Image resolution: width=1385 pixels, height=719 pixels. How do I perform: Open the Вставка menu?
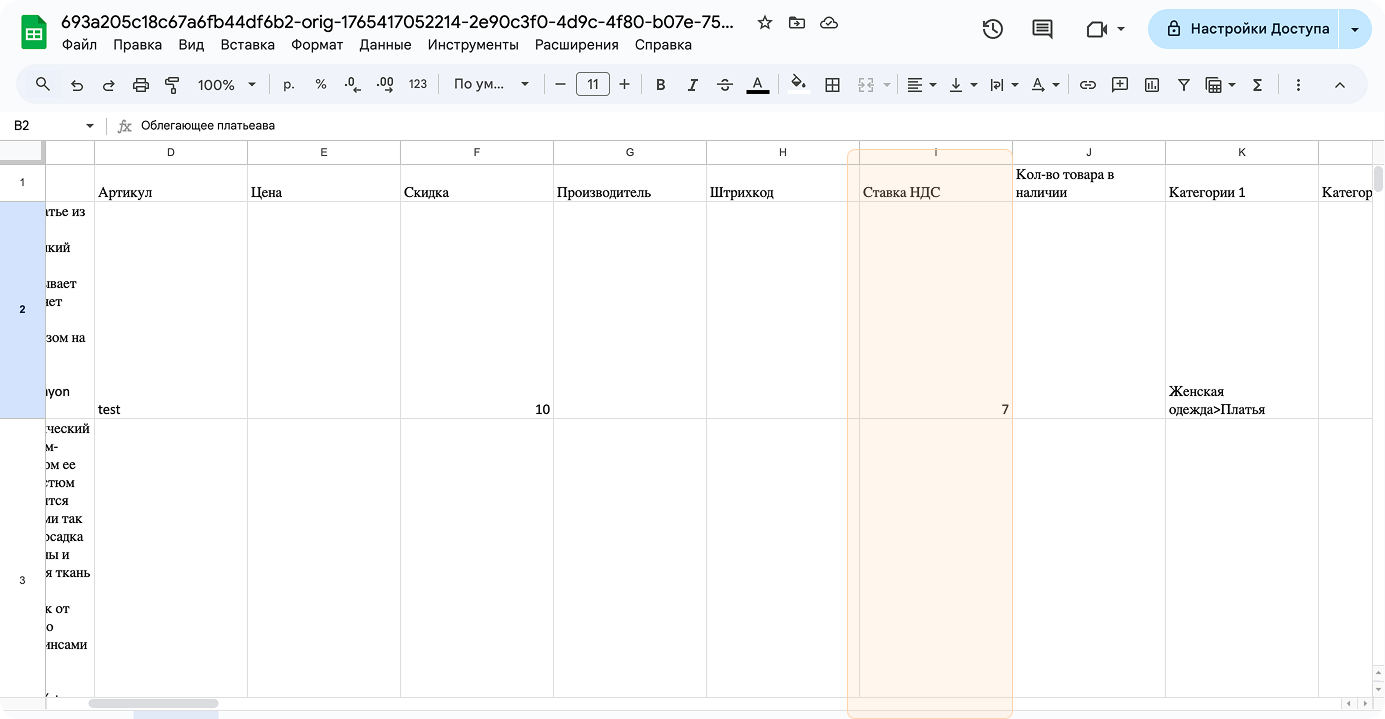pos(247,45)
